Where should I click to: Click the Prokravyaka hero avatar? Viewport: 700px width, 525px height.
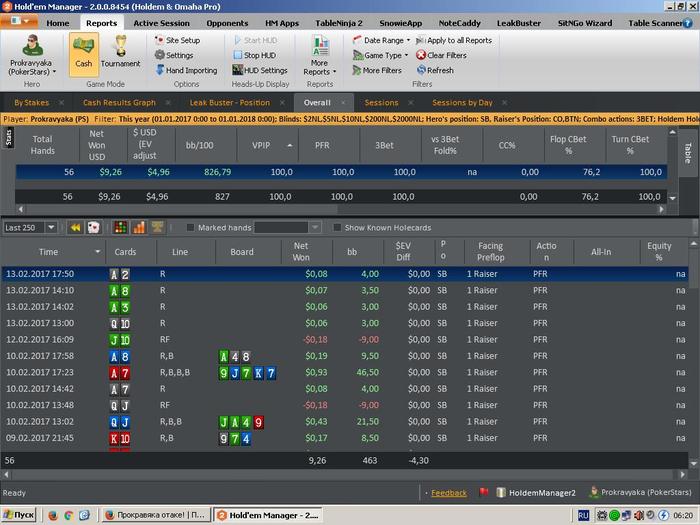pyautogui.click(x=32, y=45)
